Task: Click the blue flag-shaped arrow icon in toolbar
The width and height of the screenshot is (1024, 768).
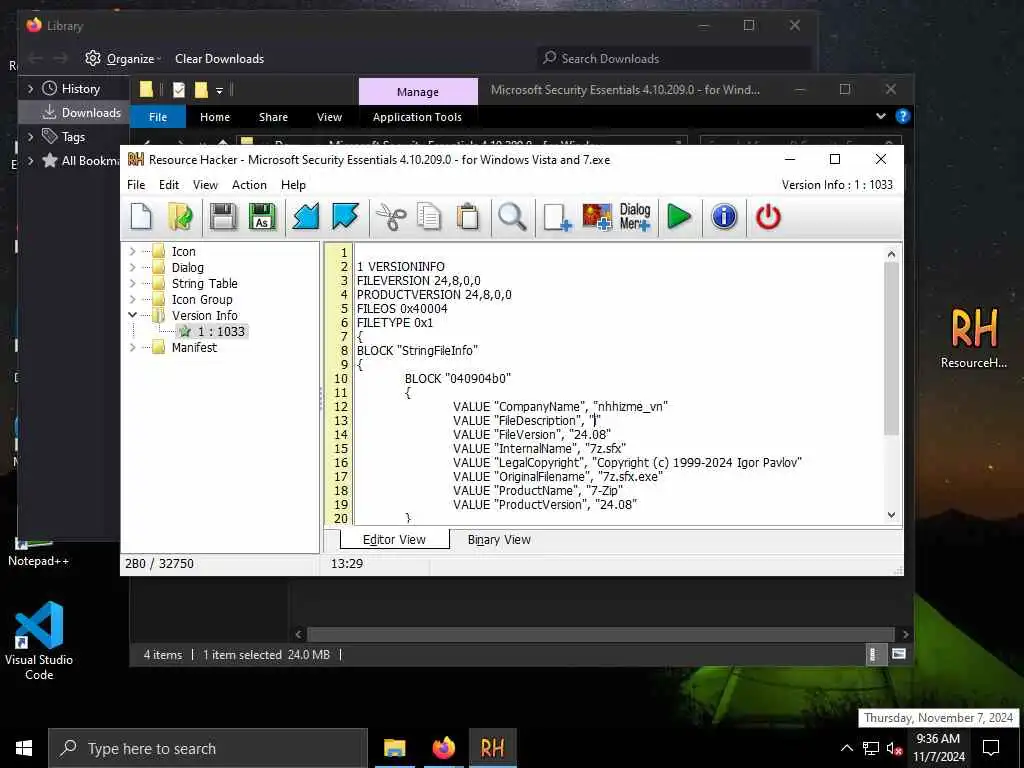Action: click(x=345, y=217)
